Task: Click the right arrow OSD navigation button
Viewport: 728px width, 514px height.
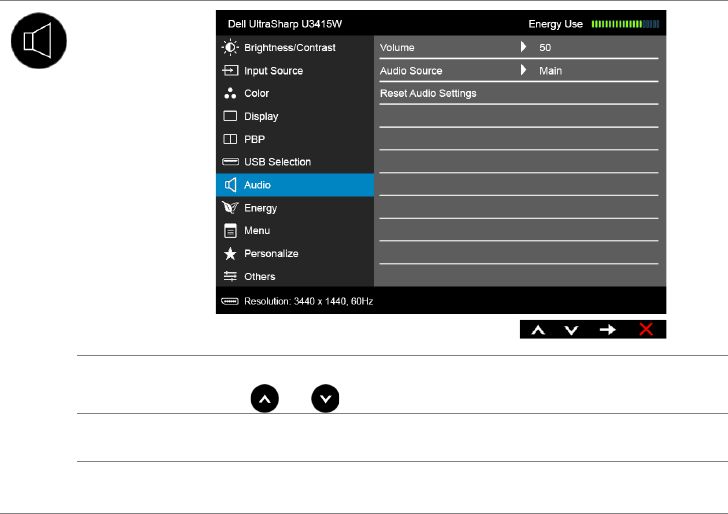Action: point(608,330)
